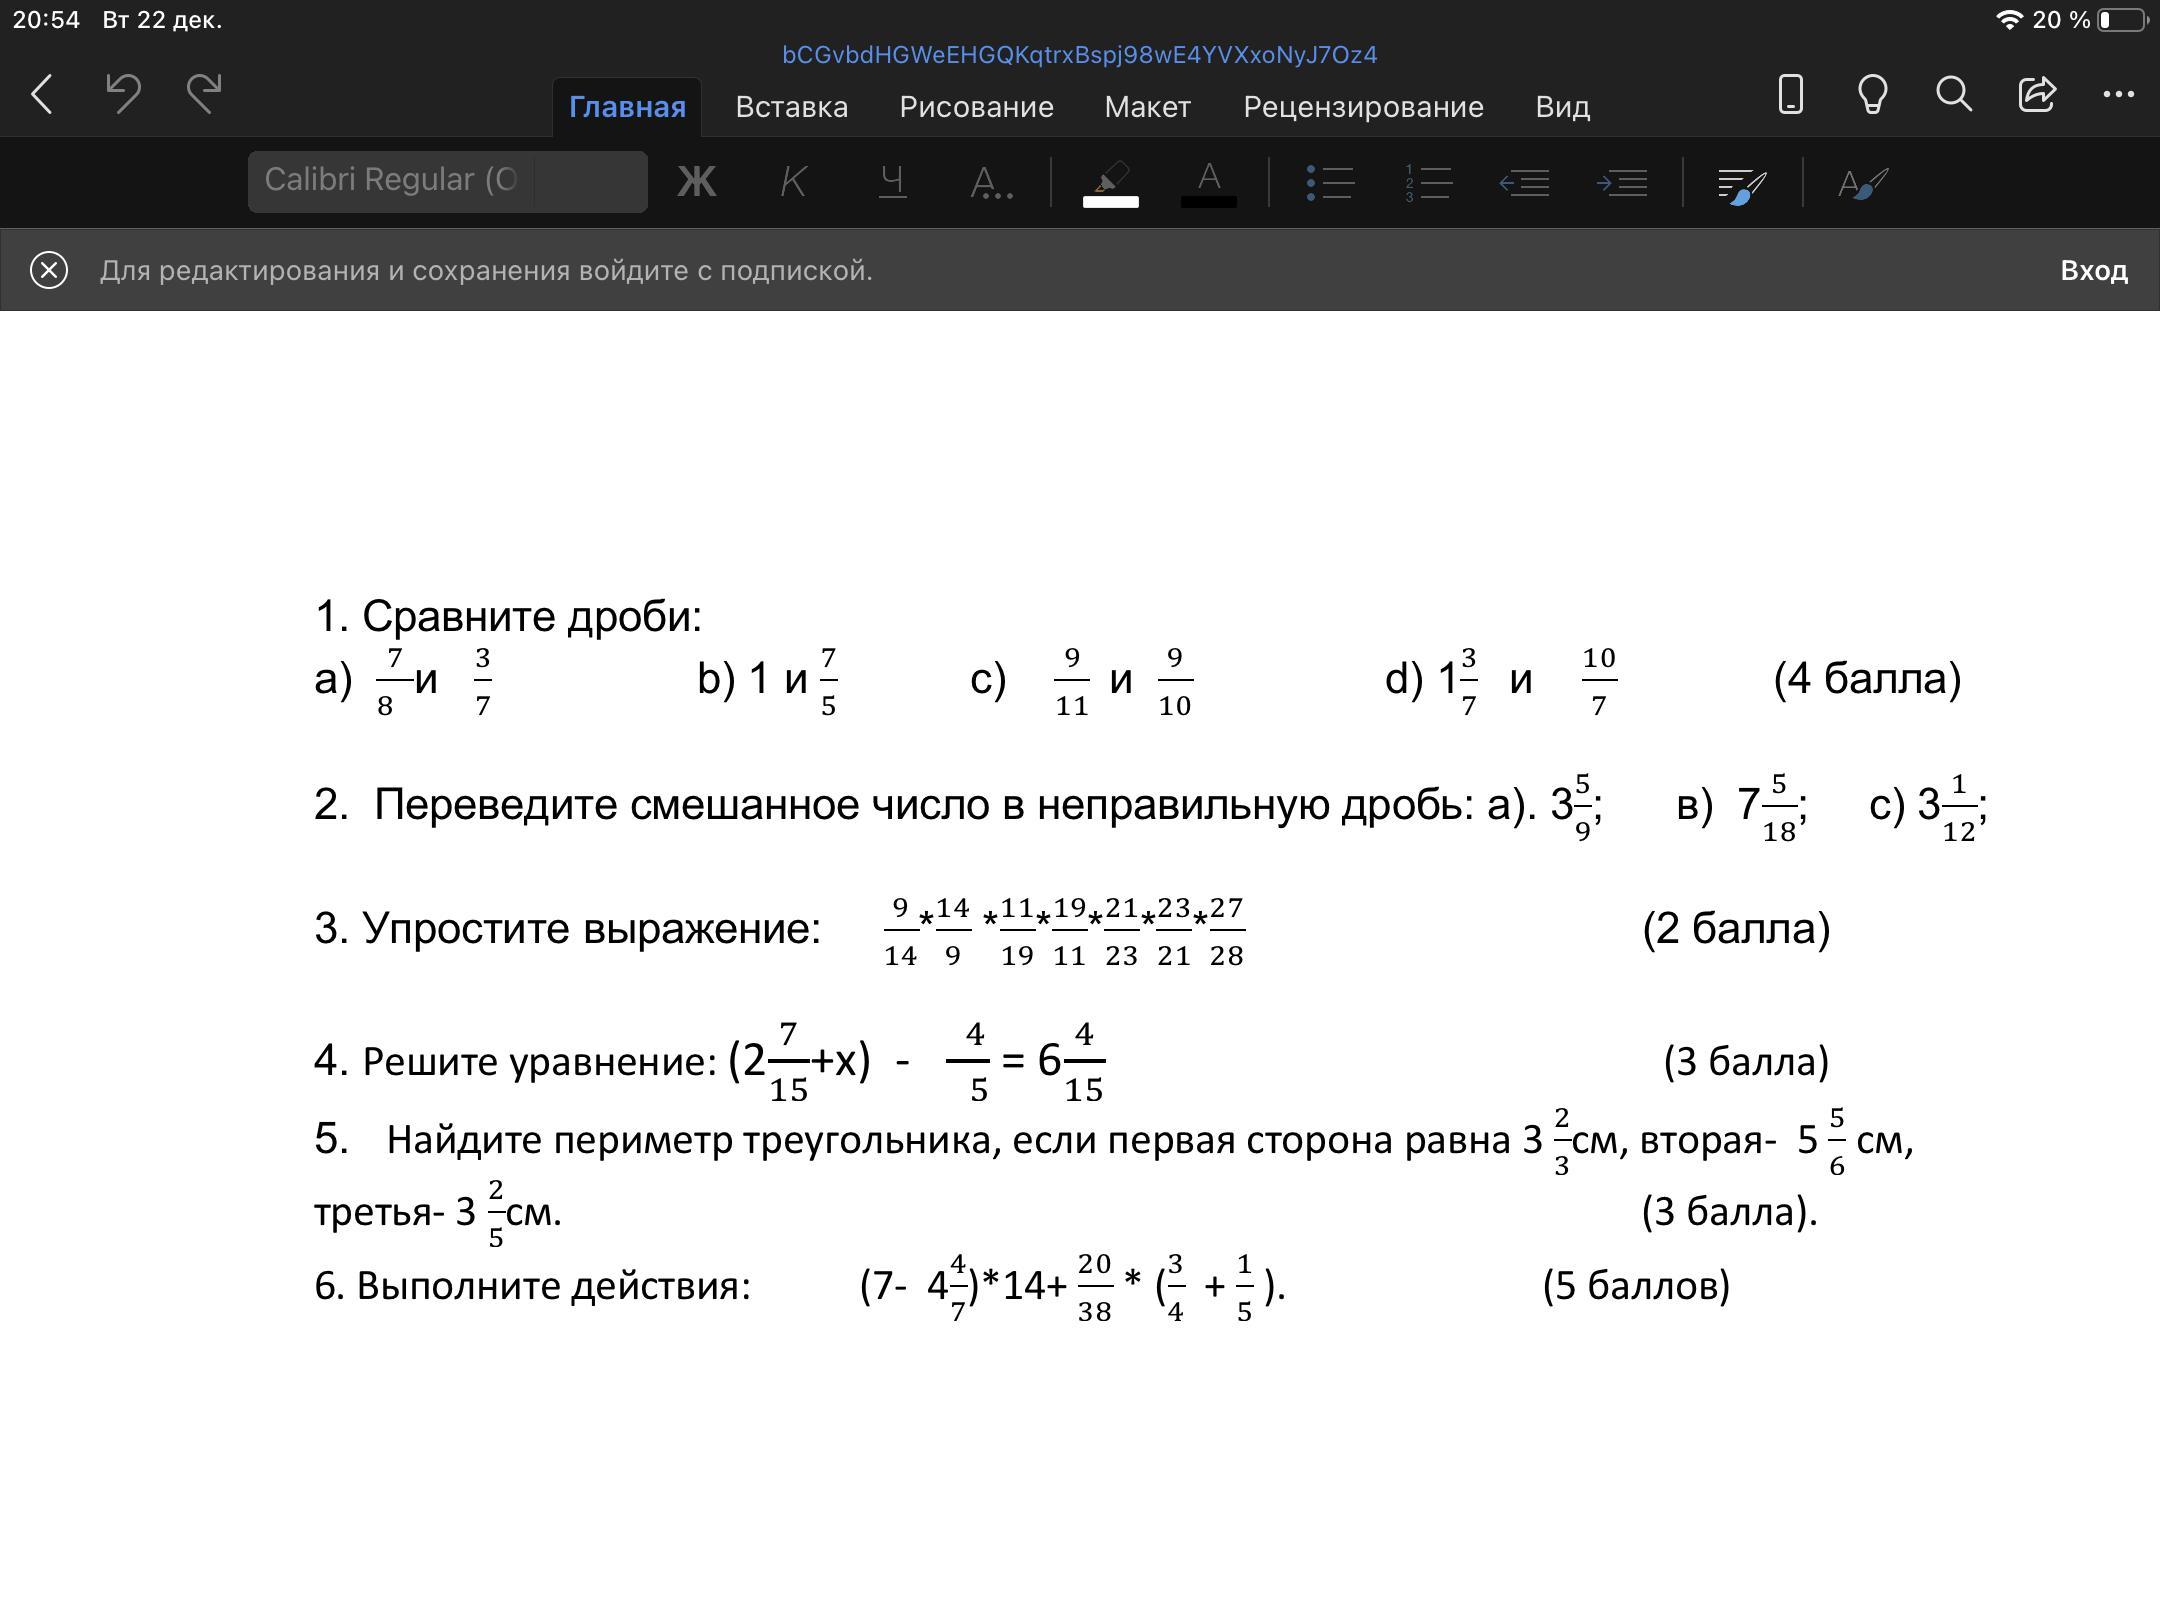Toggle italic К formatting

click(793, 182)
